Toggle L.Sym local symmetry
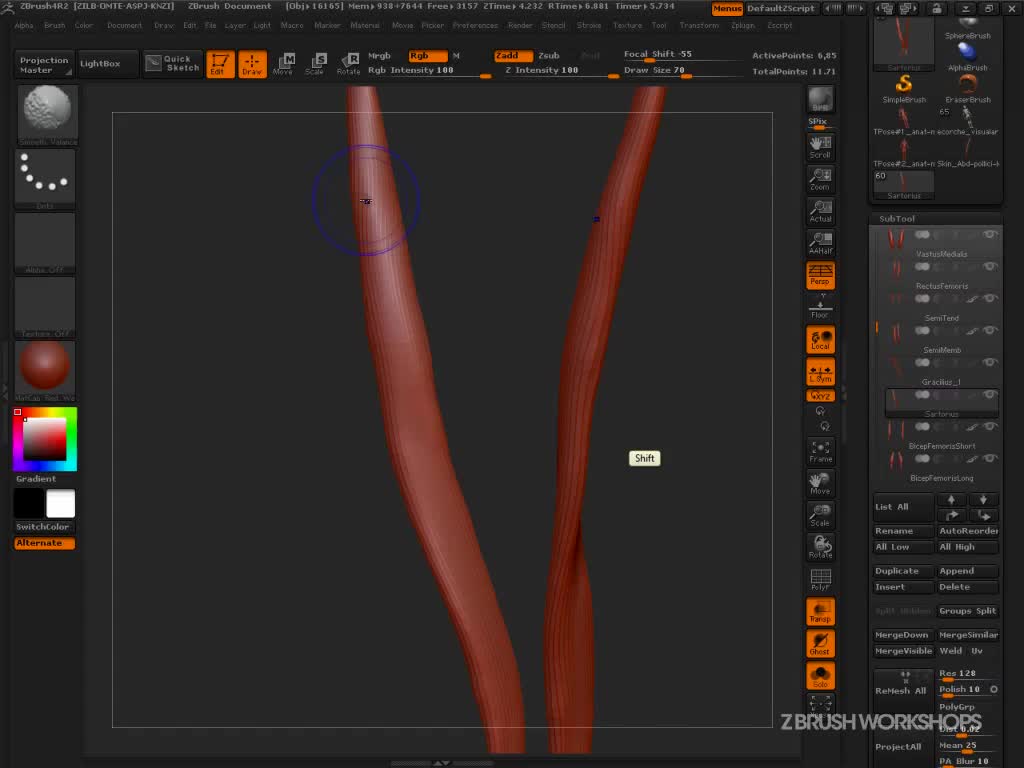1024x768 pixels. 820,372
